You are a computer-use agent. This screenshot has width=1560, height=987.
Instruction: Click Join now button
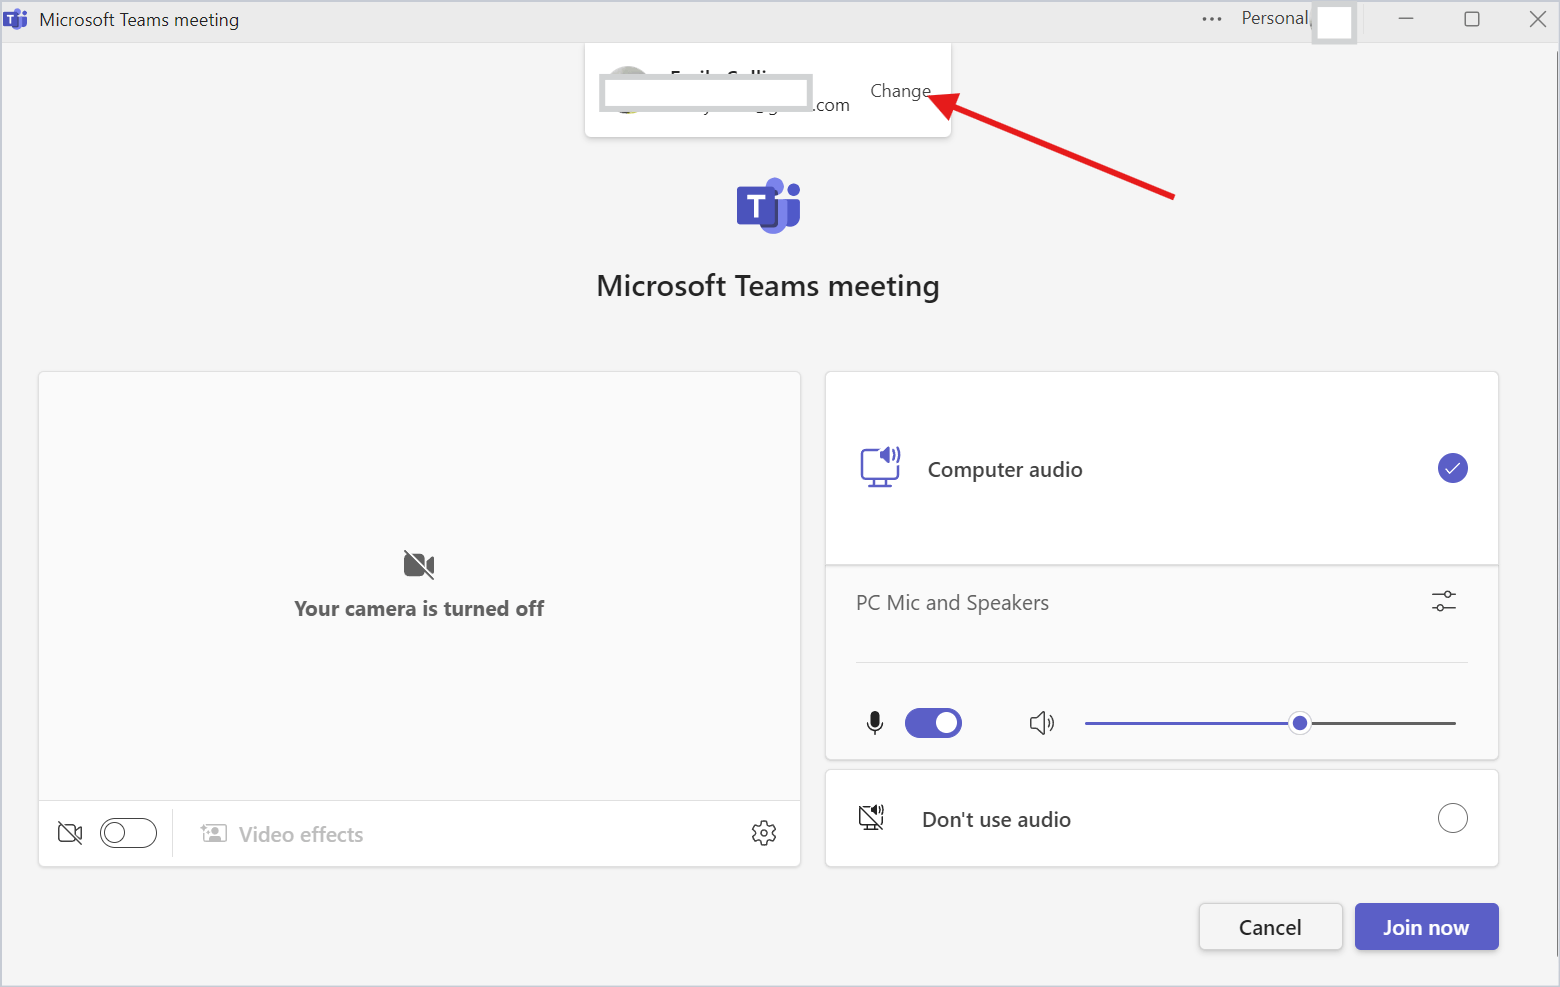1426,927
